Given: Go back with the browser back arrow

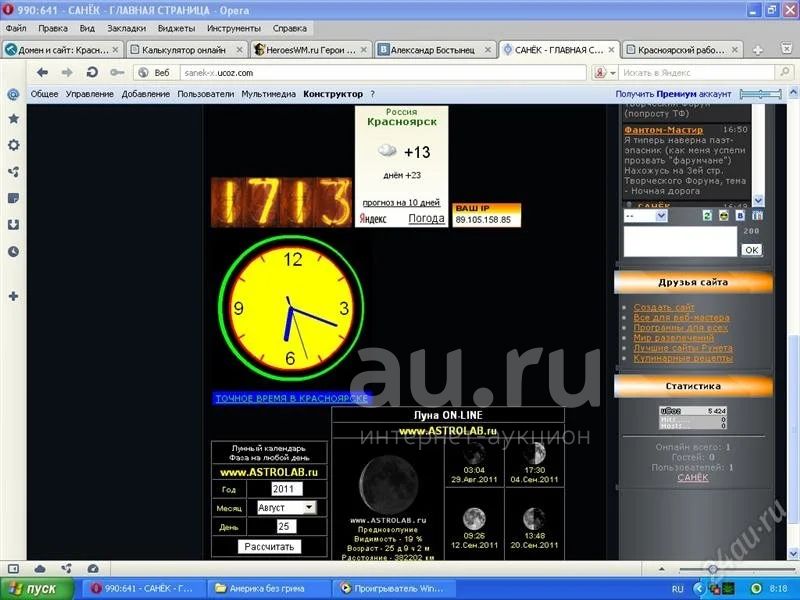Looking at the screenshot, I should pyautogui.click(x=42, y=73).
